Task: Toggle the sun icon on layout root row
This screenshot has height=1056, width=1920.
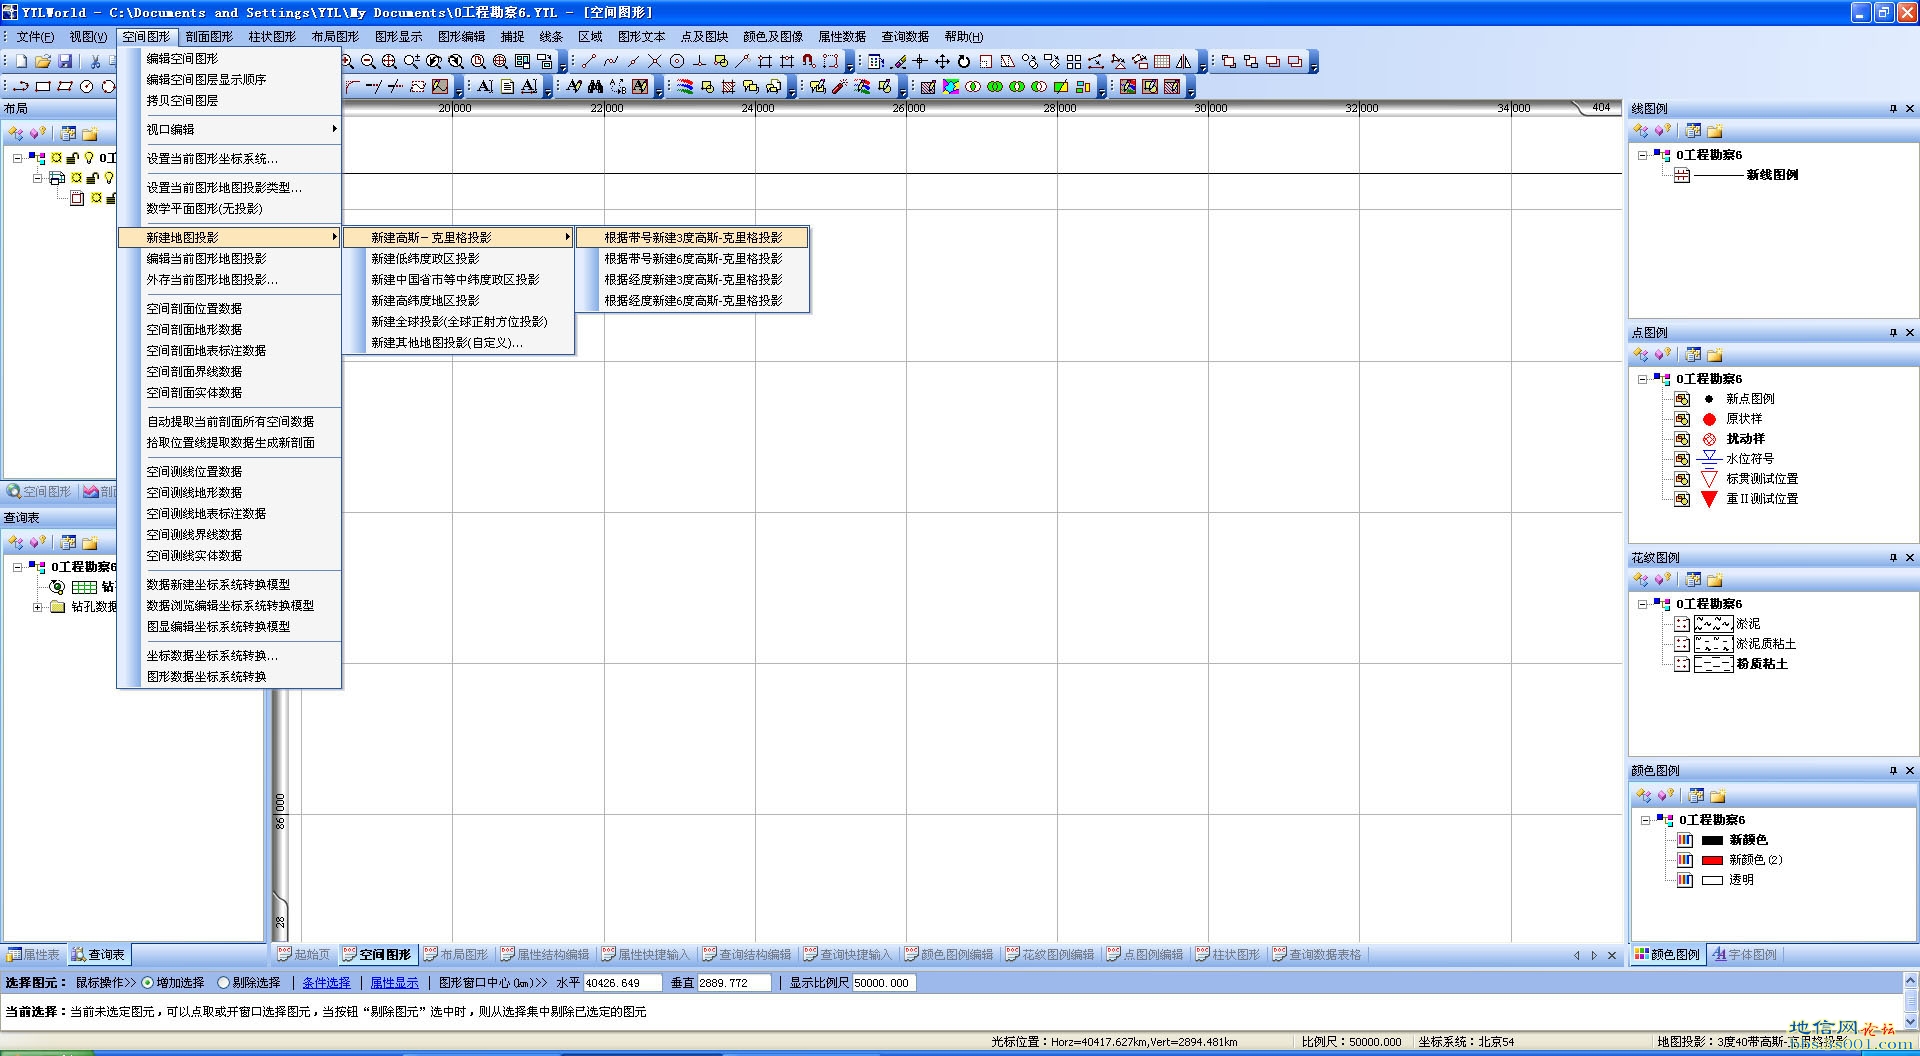Action: point(56,158)
